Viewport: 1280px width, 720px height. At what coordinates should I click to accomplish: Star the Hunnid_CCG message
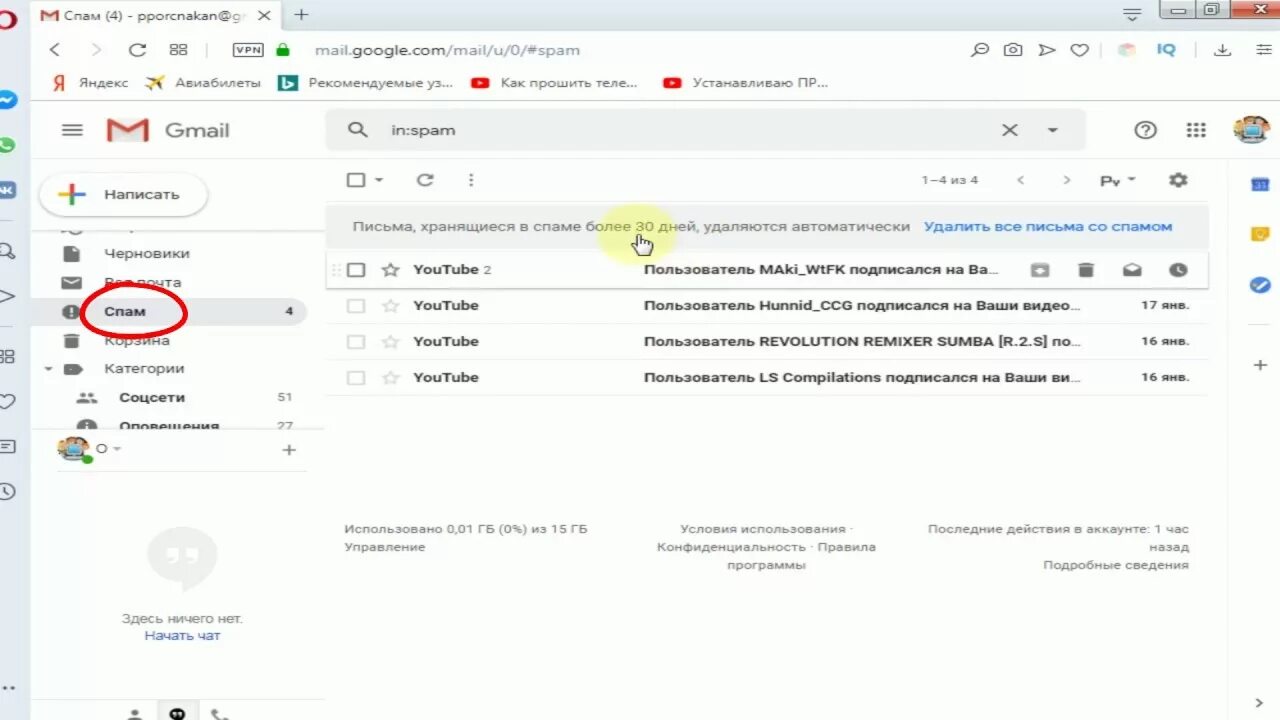391,305
